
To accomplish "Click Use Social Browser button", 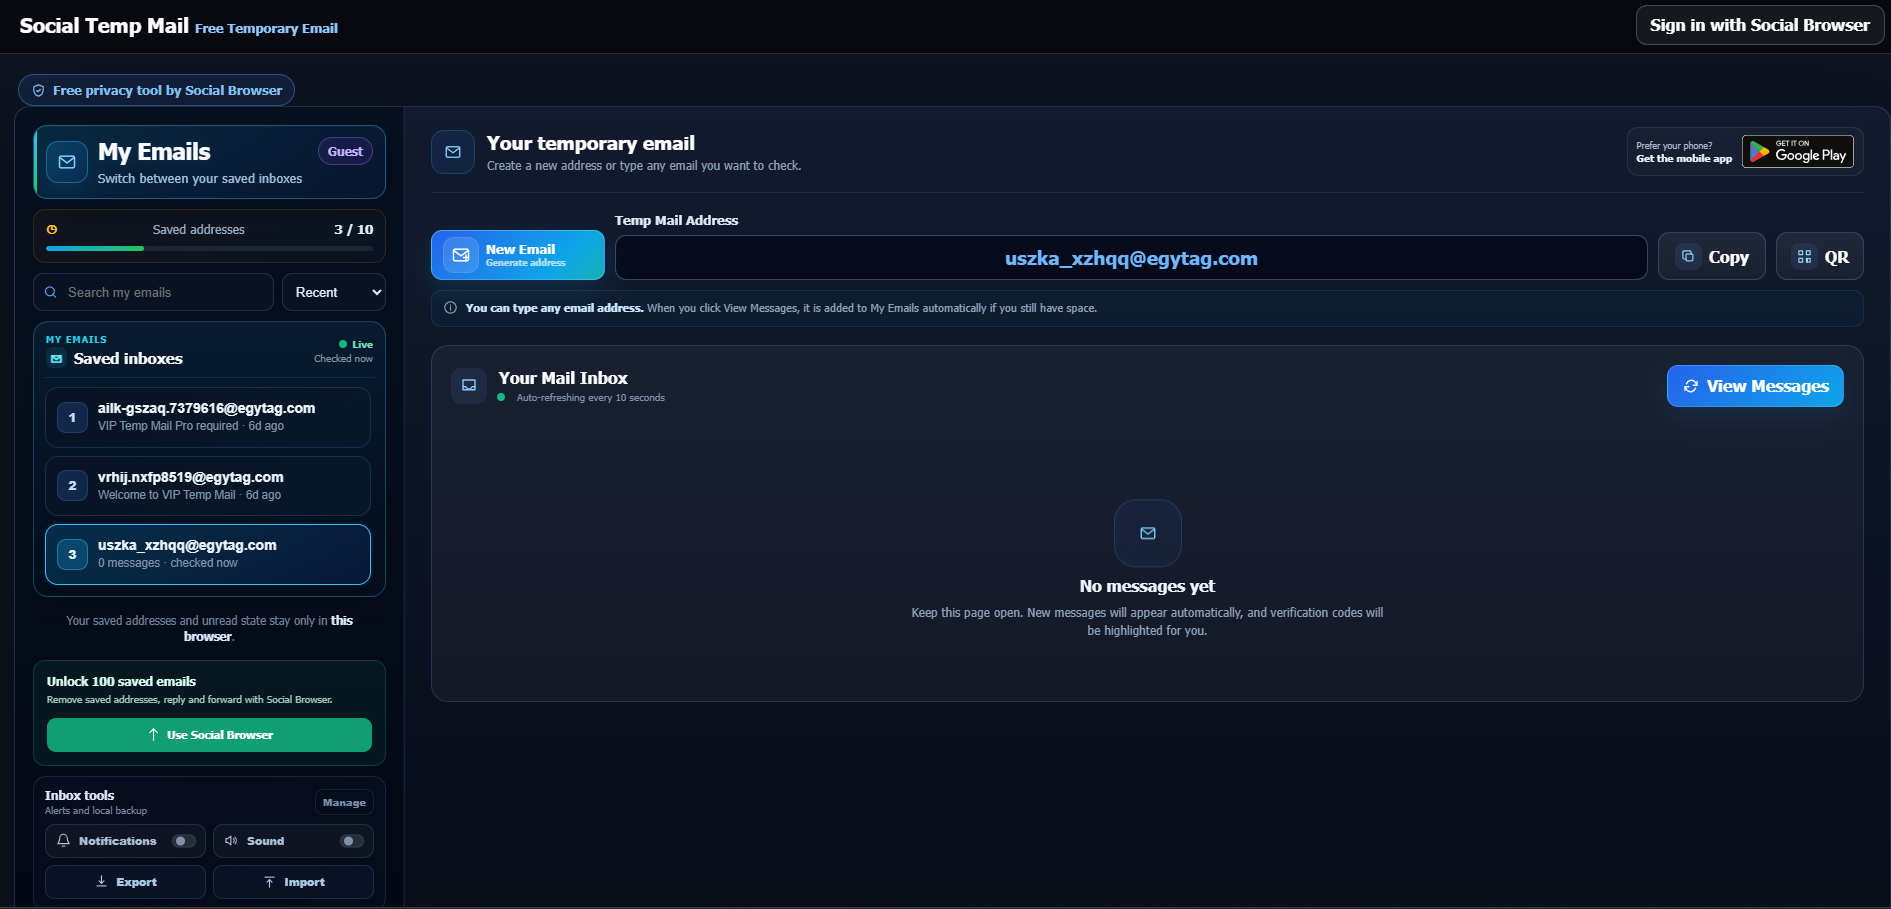I will click(209, 735).
